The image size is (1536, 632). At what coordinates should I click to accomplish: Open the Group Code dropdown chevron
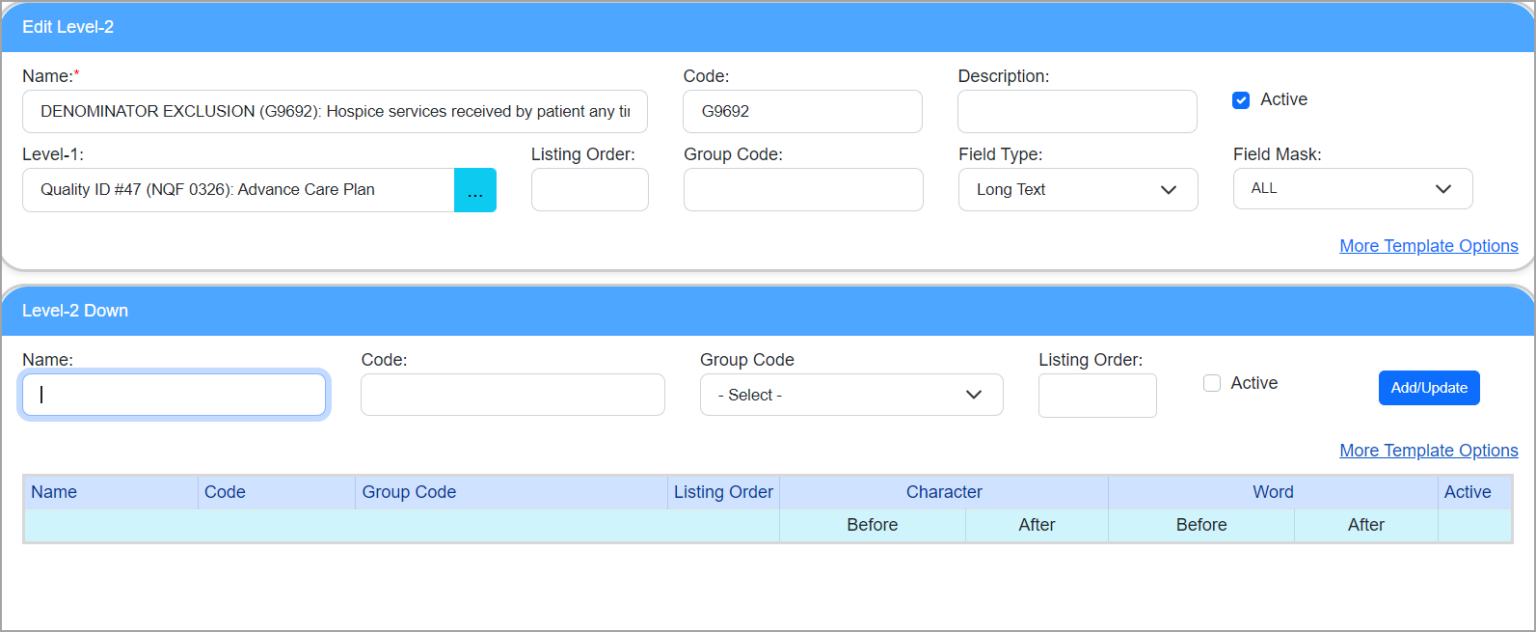973,394
